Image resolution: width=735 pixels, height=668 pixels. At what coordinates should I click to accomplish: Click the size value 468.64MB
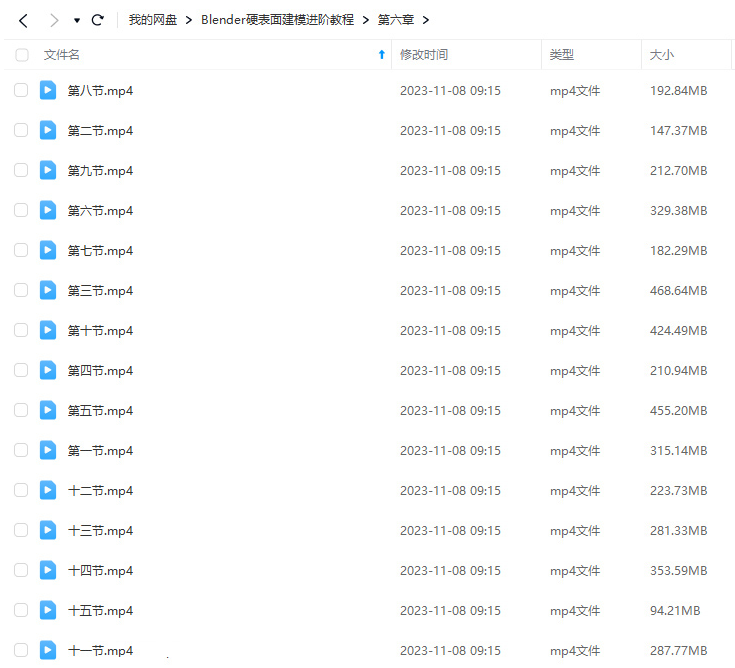[x=678, y=291]
